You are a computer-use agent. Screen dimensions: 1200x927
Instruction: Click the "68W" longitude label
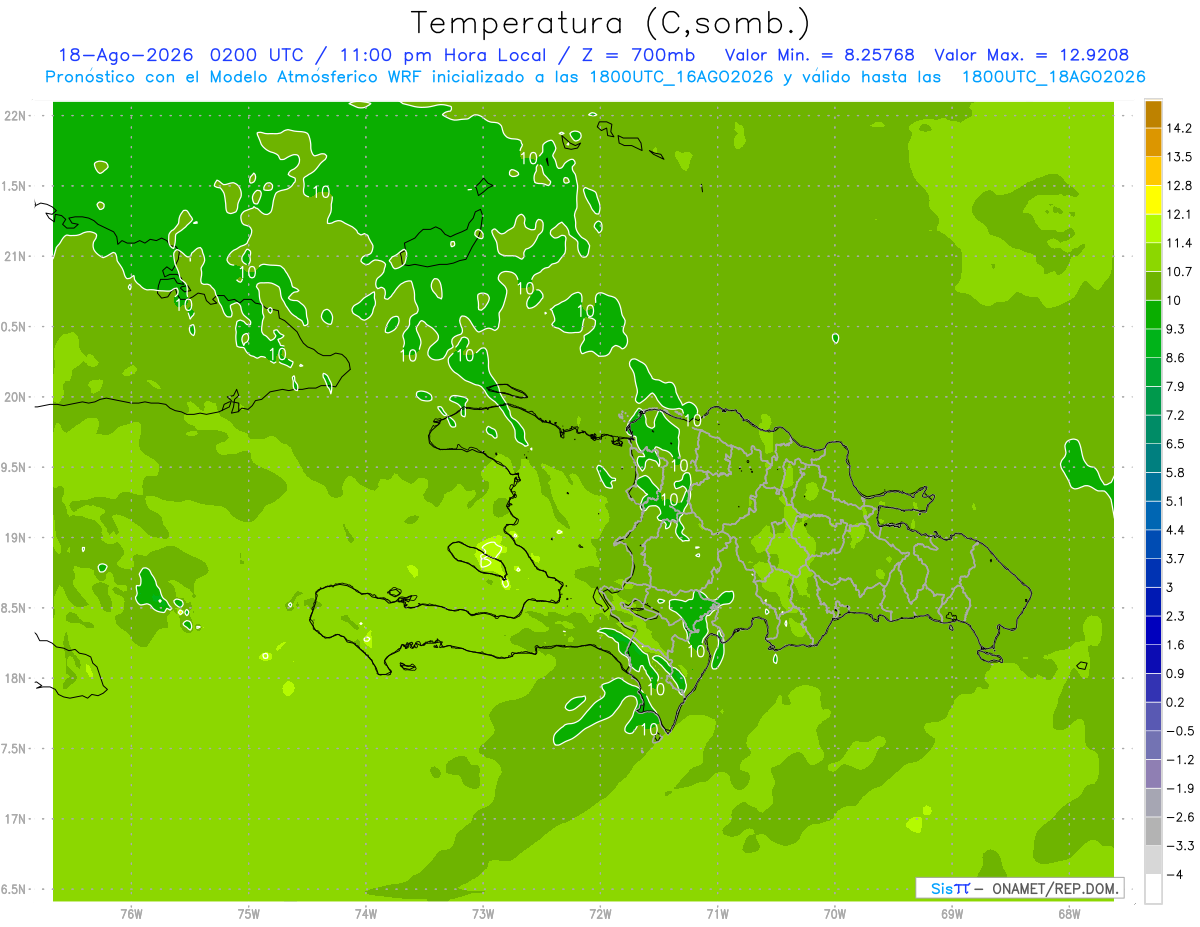tap(1069, 913)
